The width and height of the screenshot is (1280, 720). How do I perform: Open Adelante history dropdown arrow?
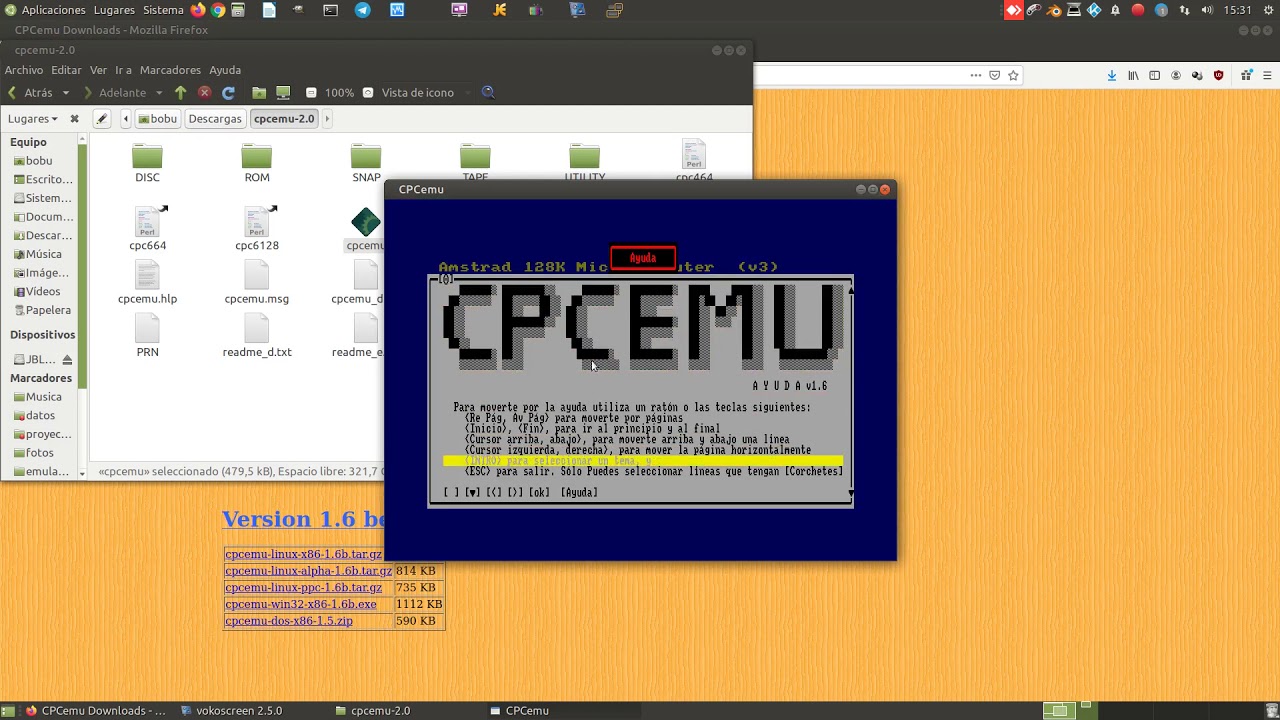click(158, 92)
